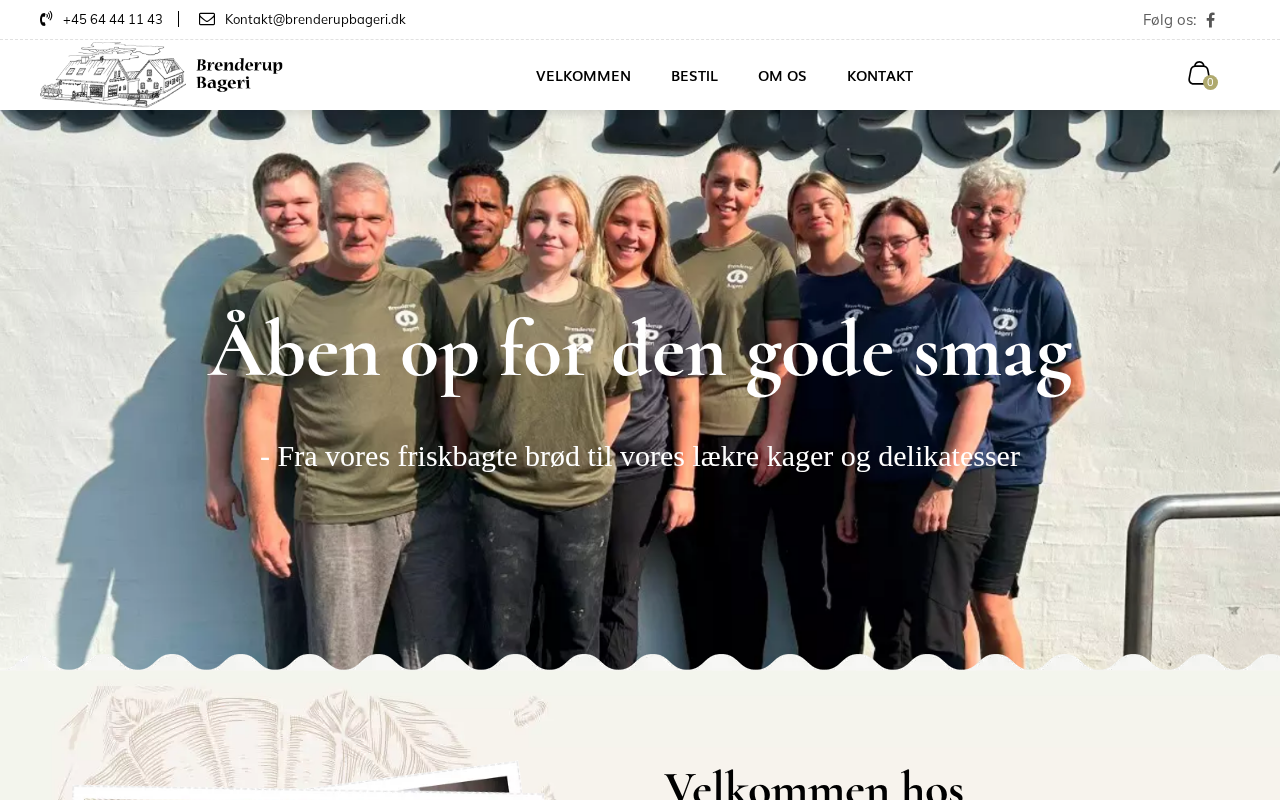Call the number +45 64 44 11 43
The width and height of the screenshot is (1280, 800).
[113, 19]
